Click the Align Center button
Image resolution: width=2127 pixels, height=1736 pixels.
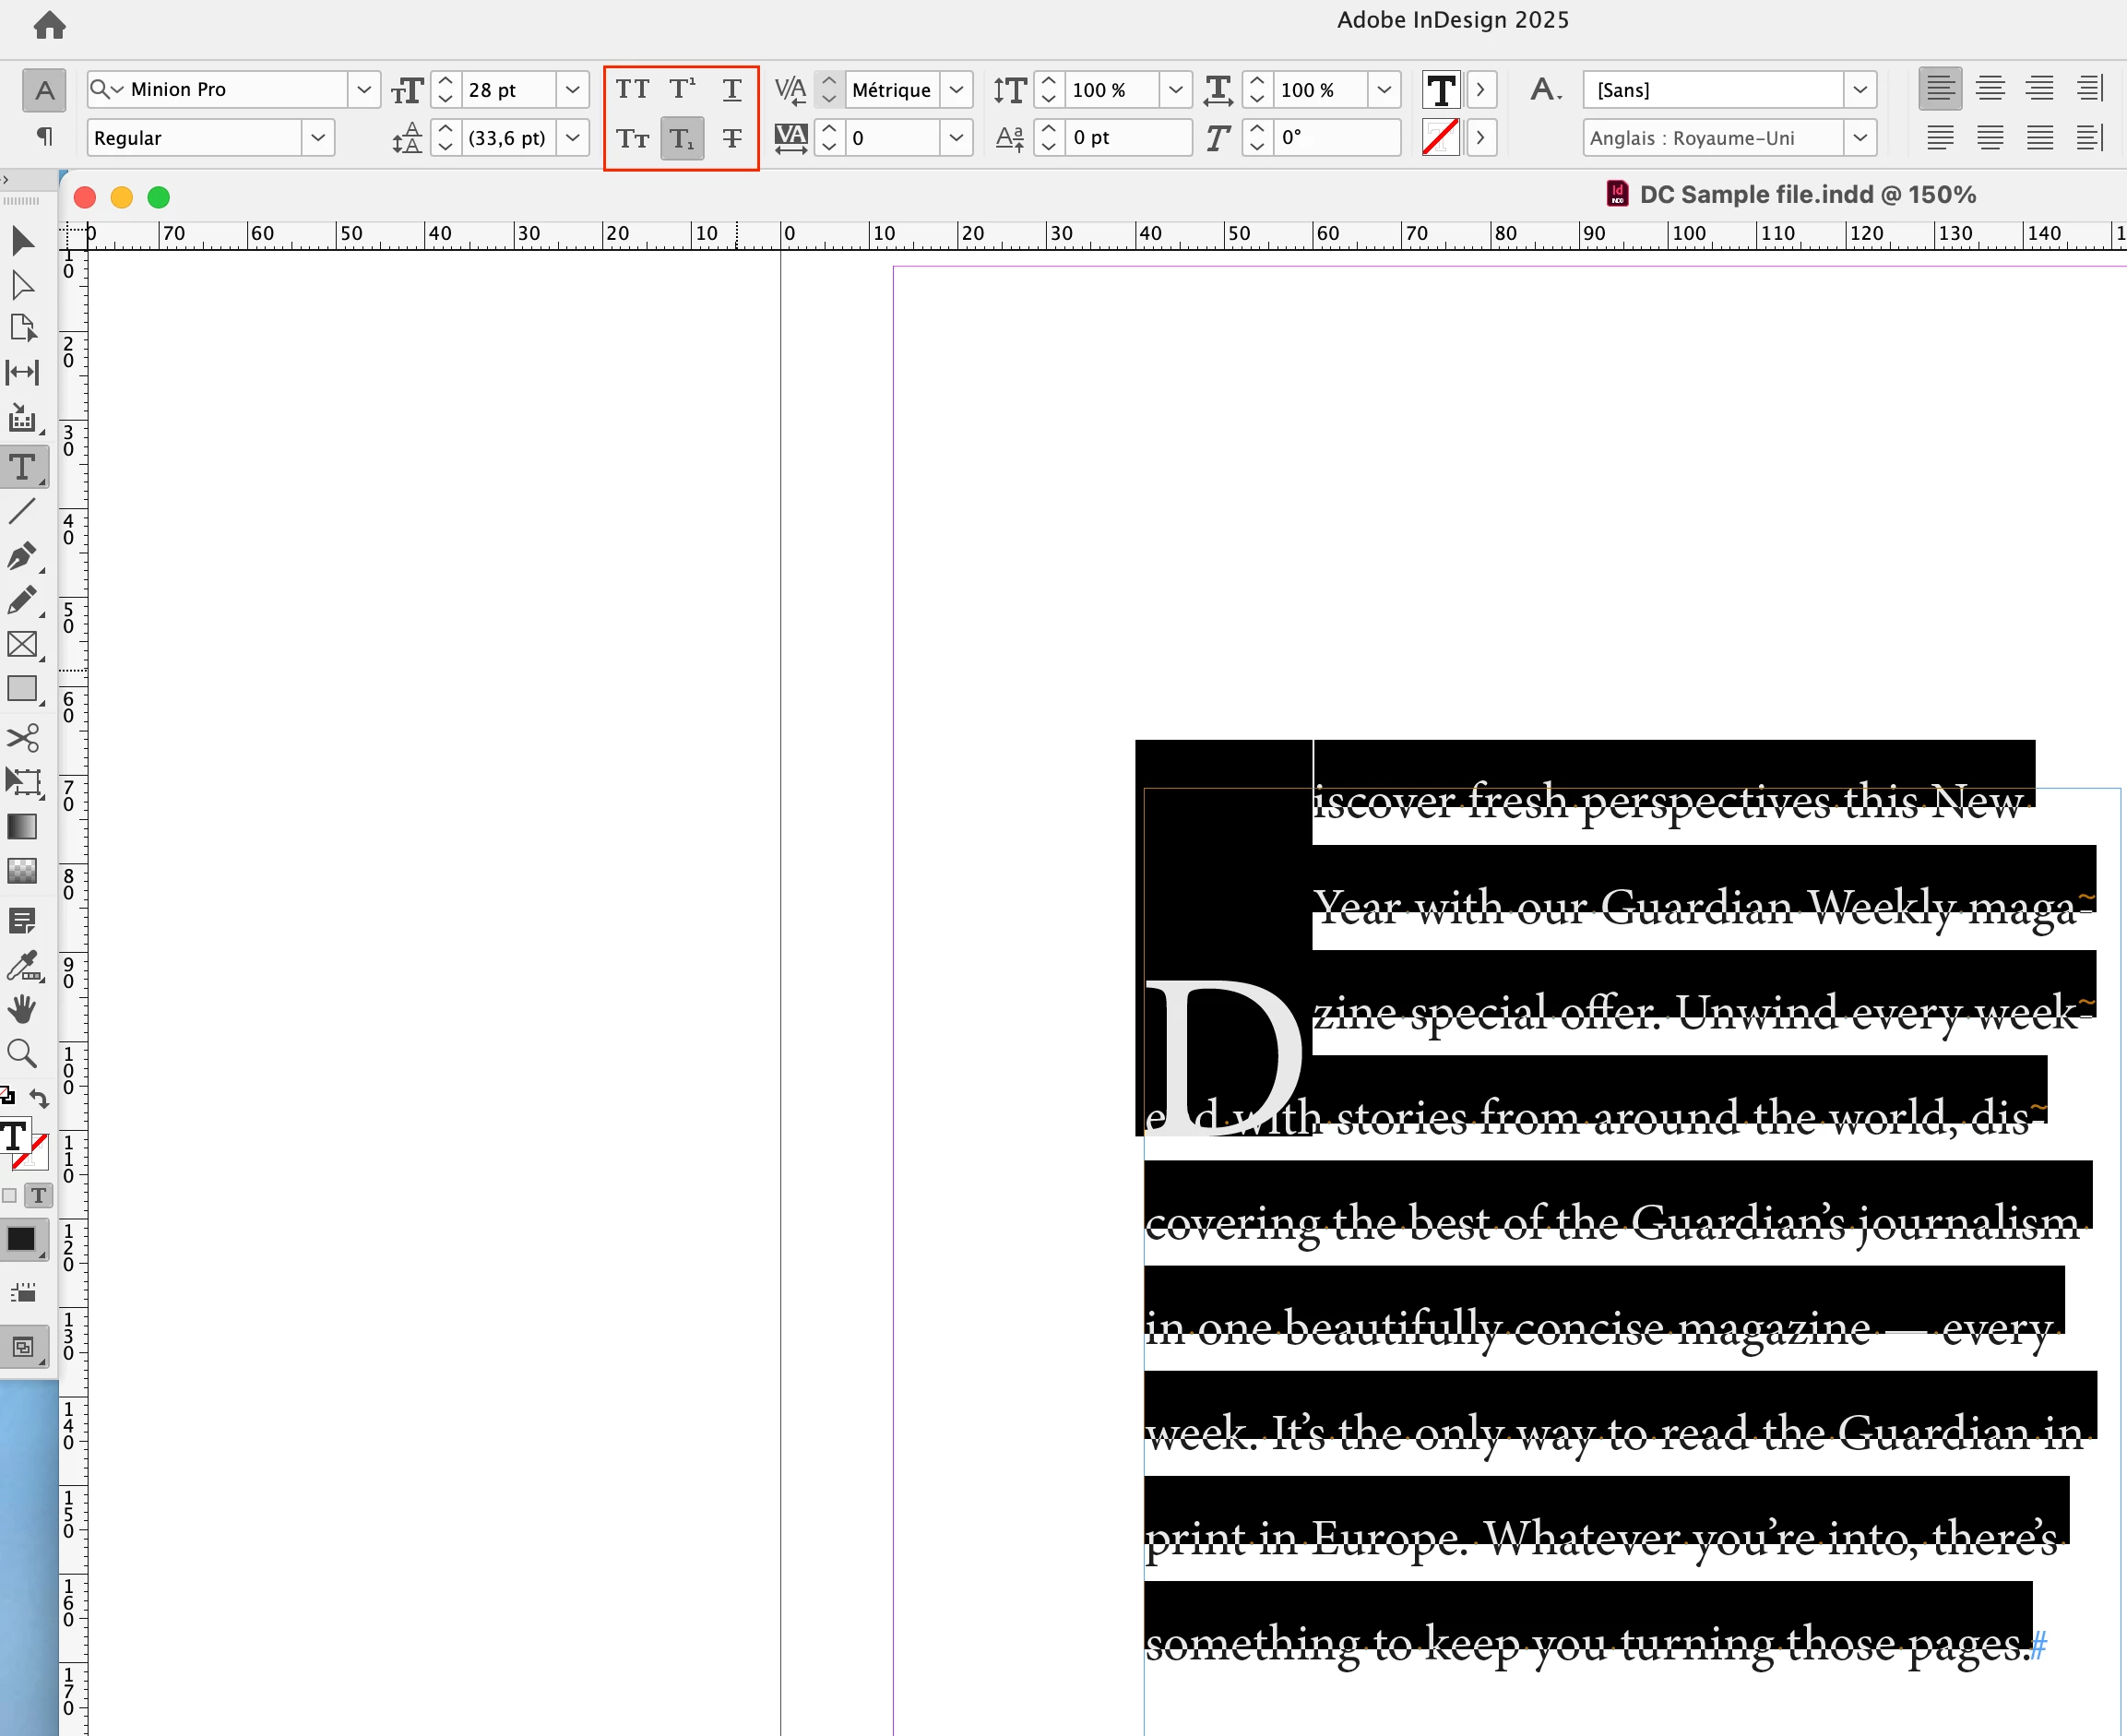(1990, 89)
